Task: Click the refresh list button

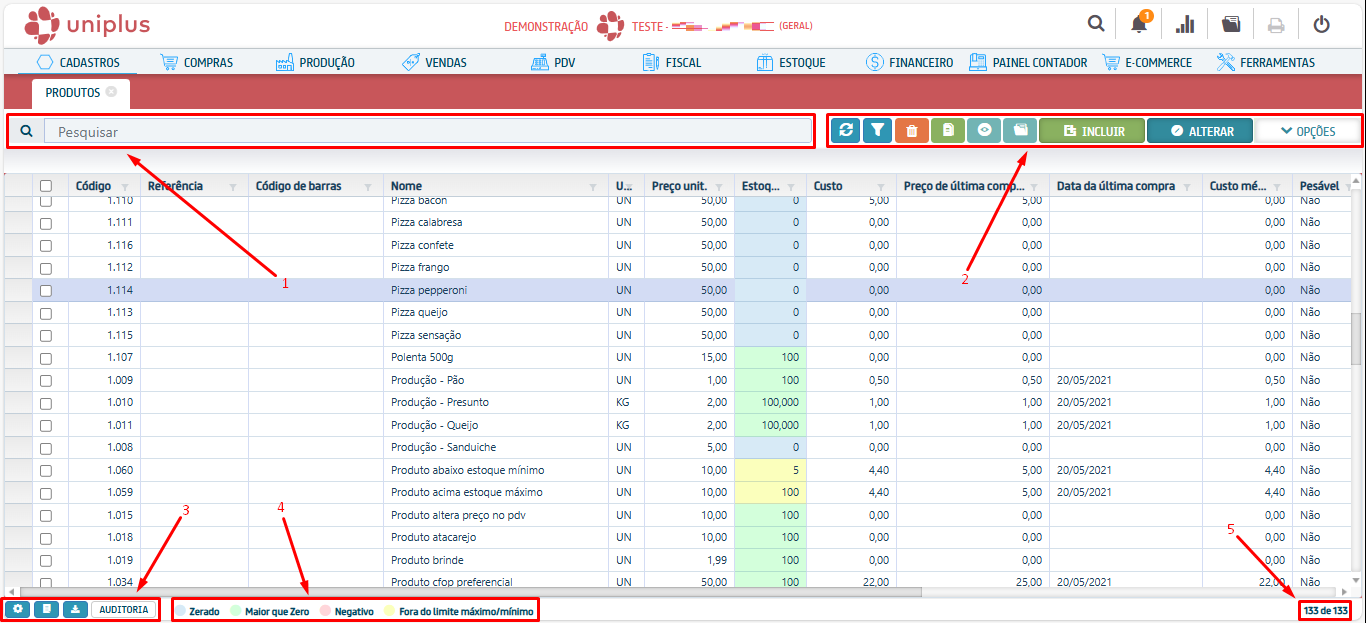Action: [x=846, y=131]
